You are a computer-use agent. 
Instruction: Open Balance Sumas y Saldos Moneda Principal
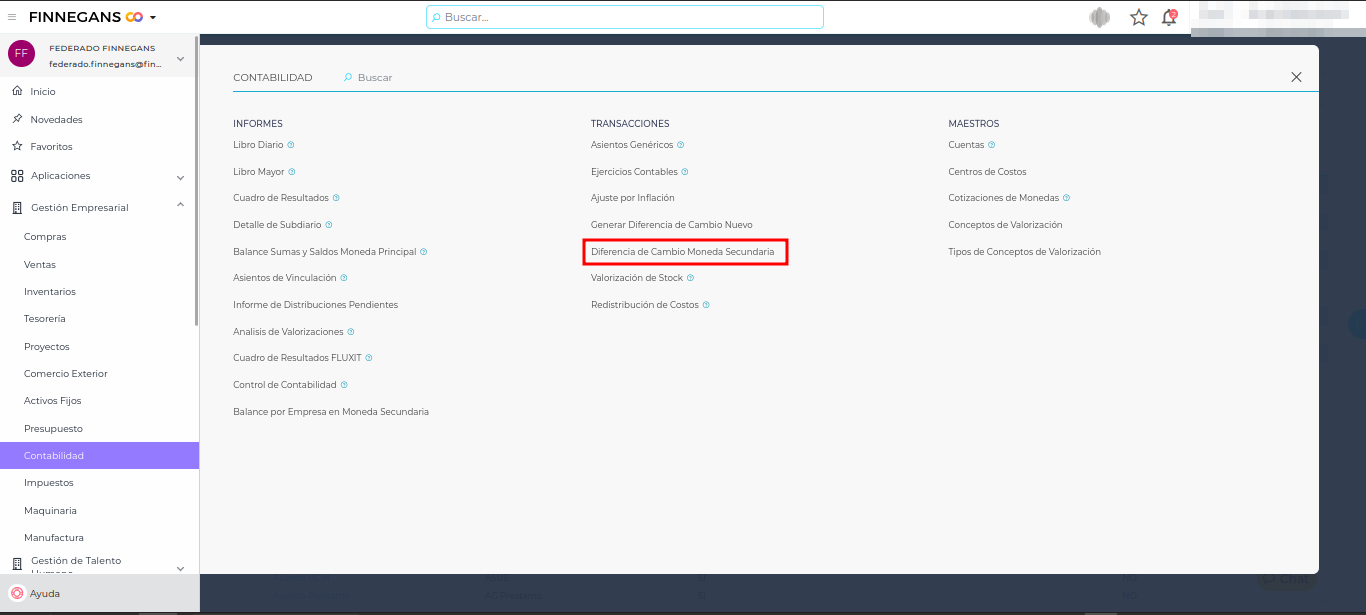325,252
